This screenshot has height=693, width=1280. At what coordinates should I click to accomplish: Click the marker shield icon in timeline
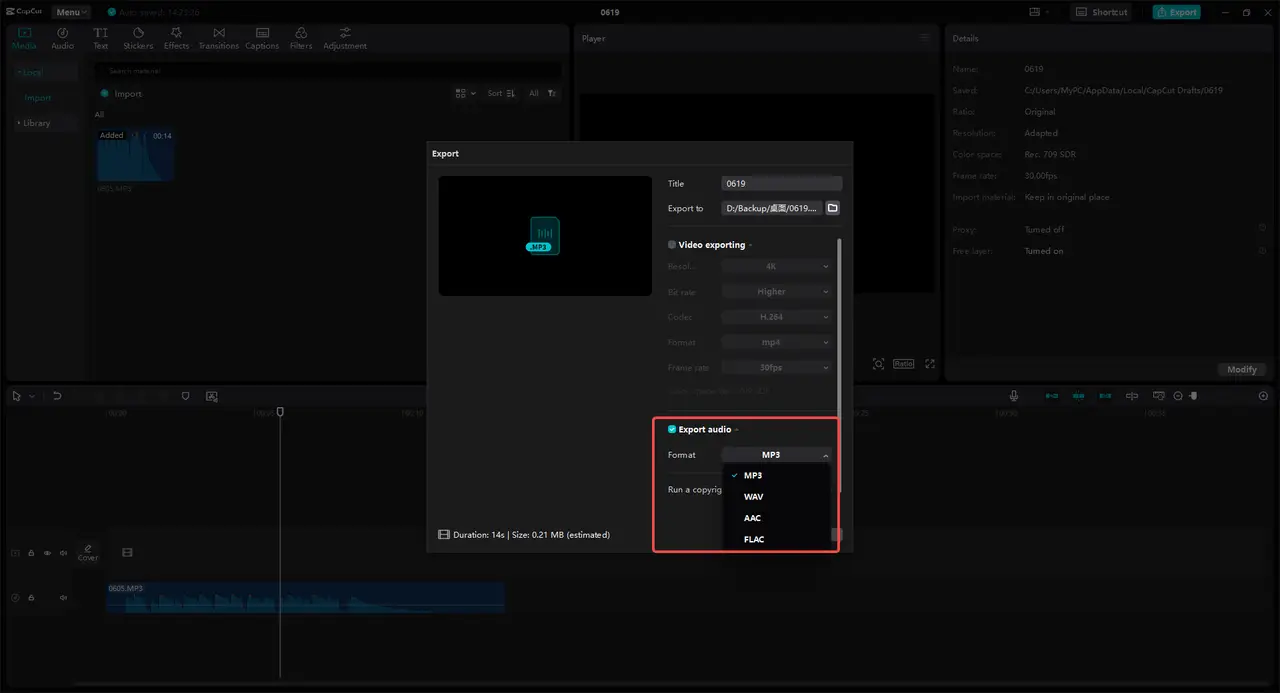click(x=185, y=396)
